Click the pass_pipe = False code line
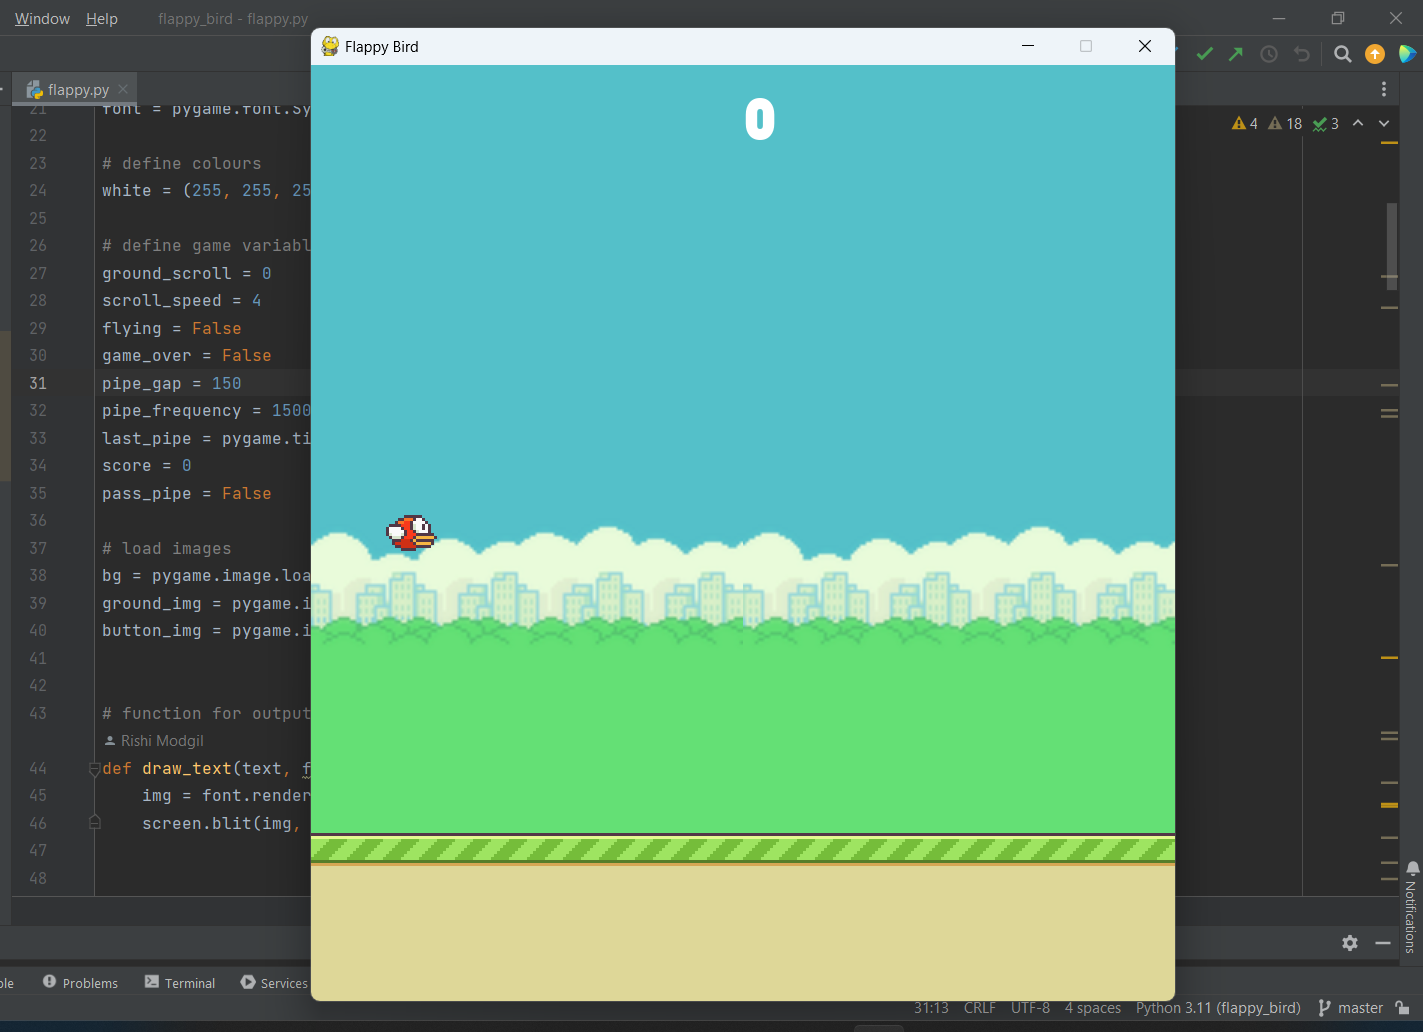Image resolution: width=1423 pixels, height=1032 pixels. (x=187, y=493)
